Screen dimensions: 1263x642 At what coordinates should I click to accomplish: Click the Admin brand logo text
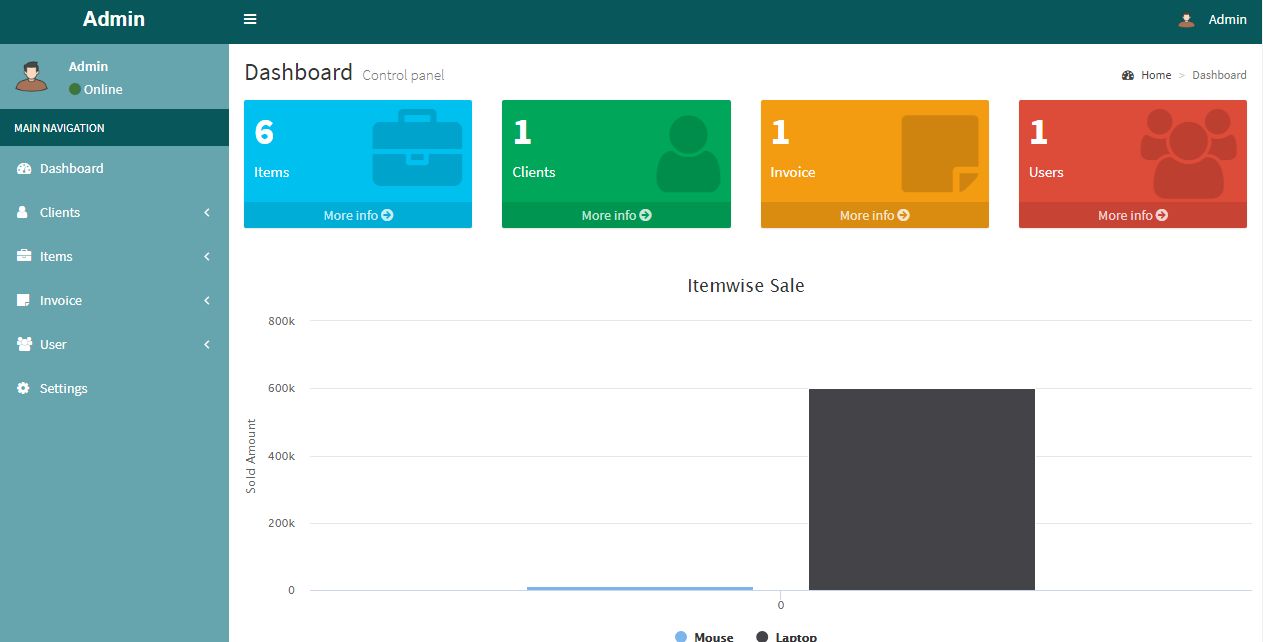(114, 19)
